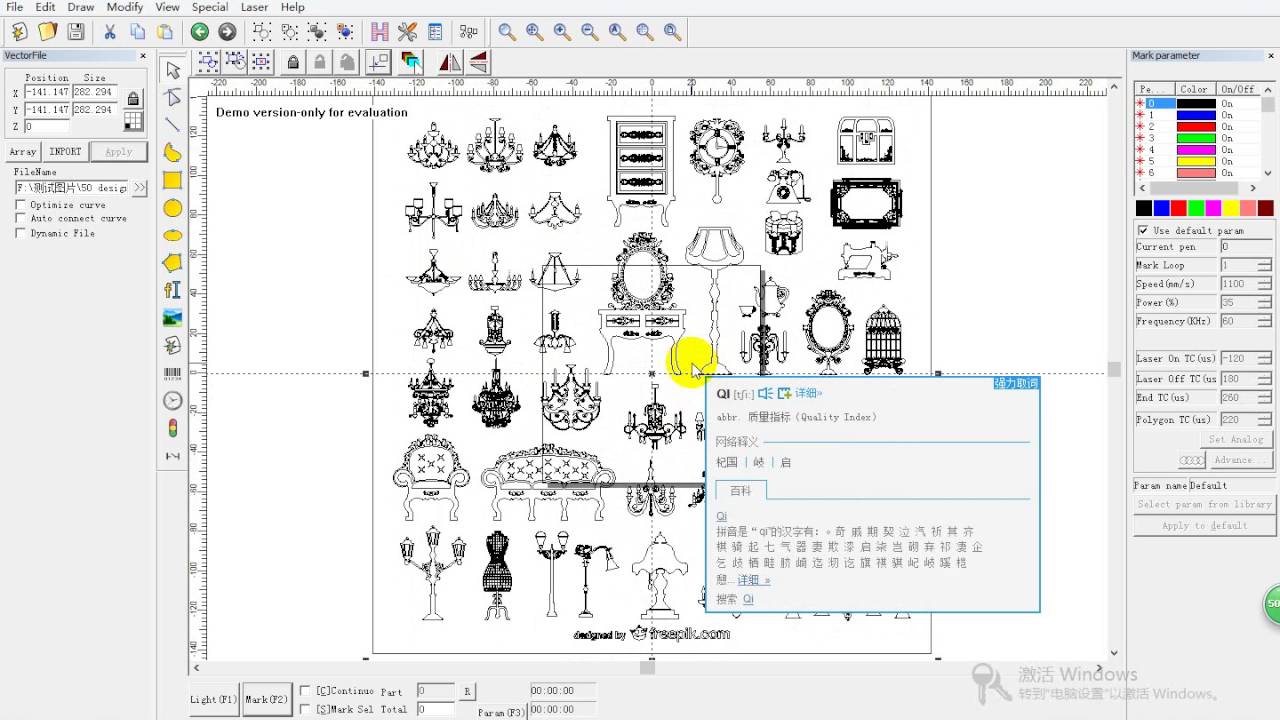This screenshot has height=720, width=1280.
Task: Select the node edit tool
Action: [173, 97]
